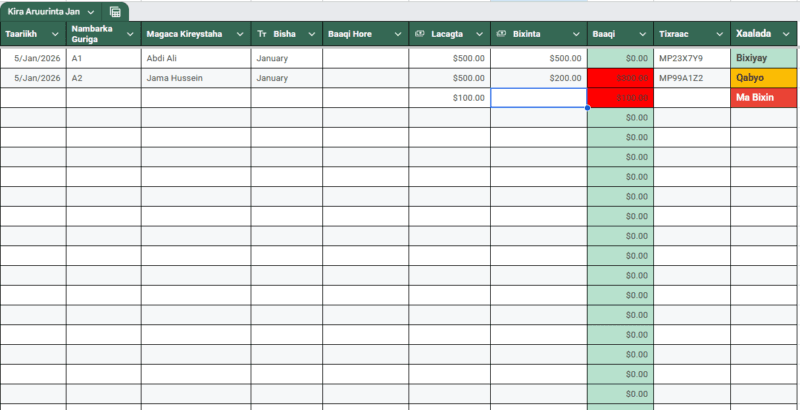Select the red Baaqi cell in Jama Hussein row
Image resolution: width=800 pixels, height=410 pixels.
620,78
